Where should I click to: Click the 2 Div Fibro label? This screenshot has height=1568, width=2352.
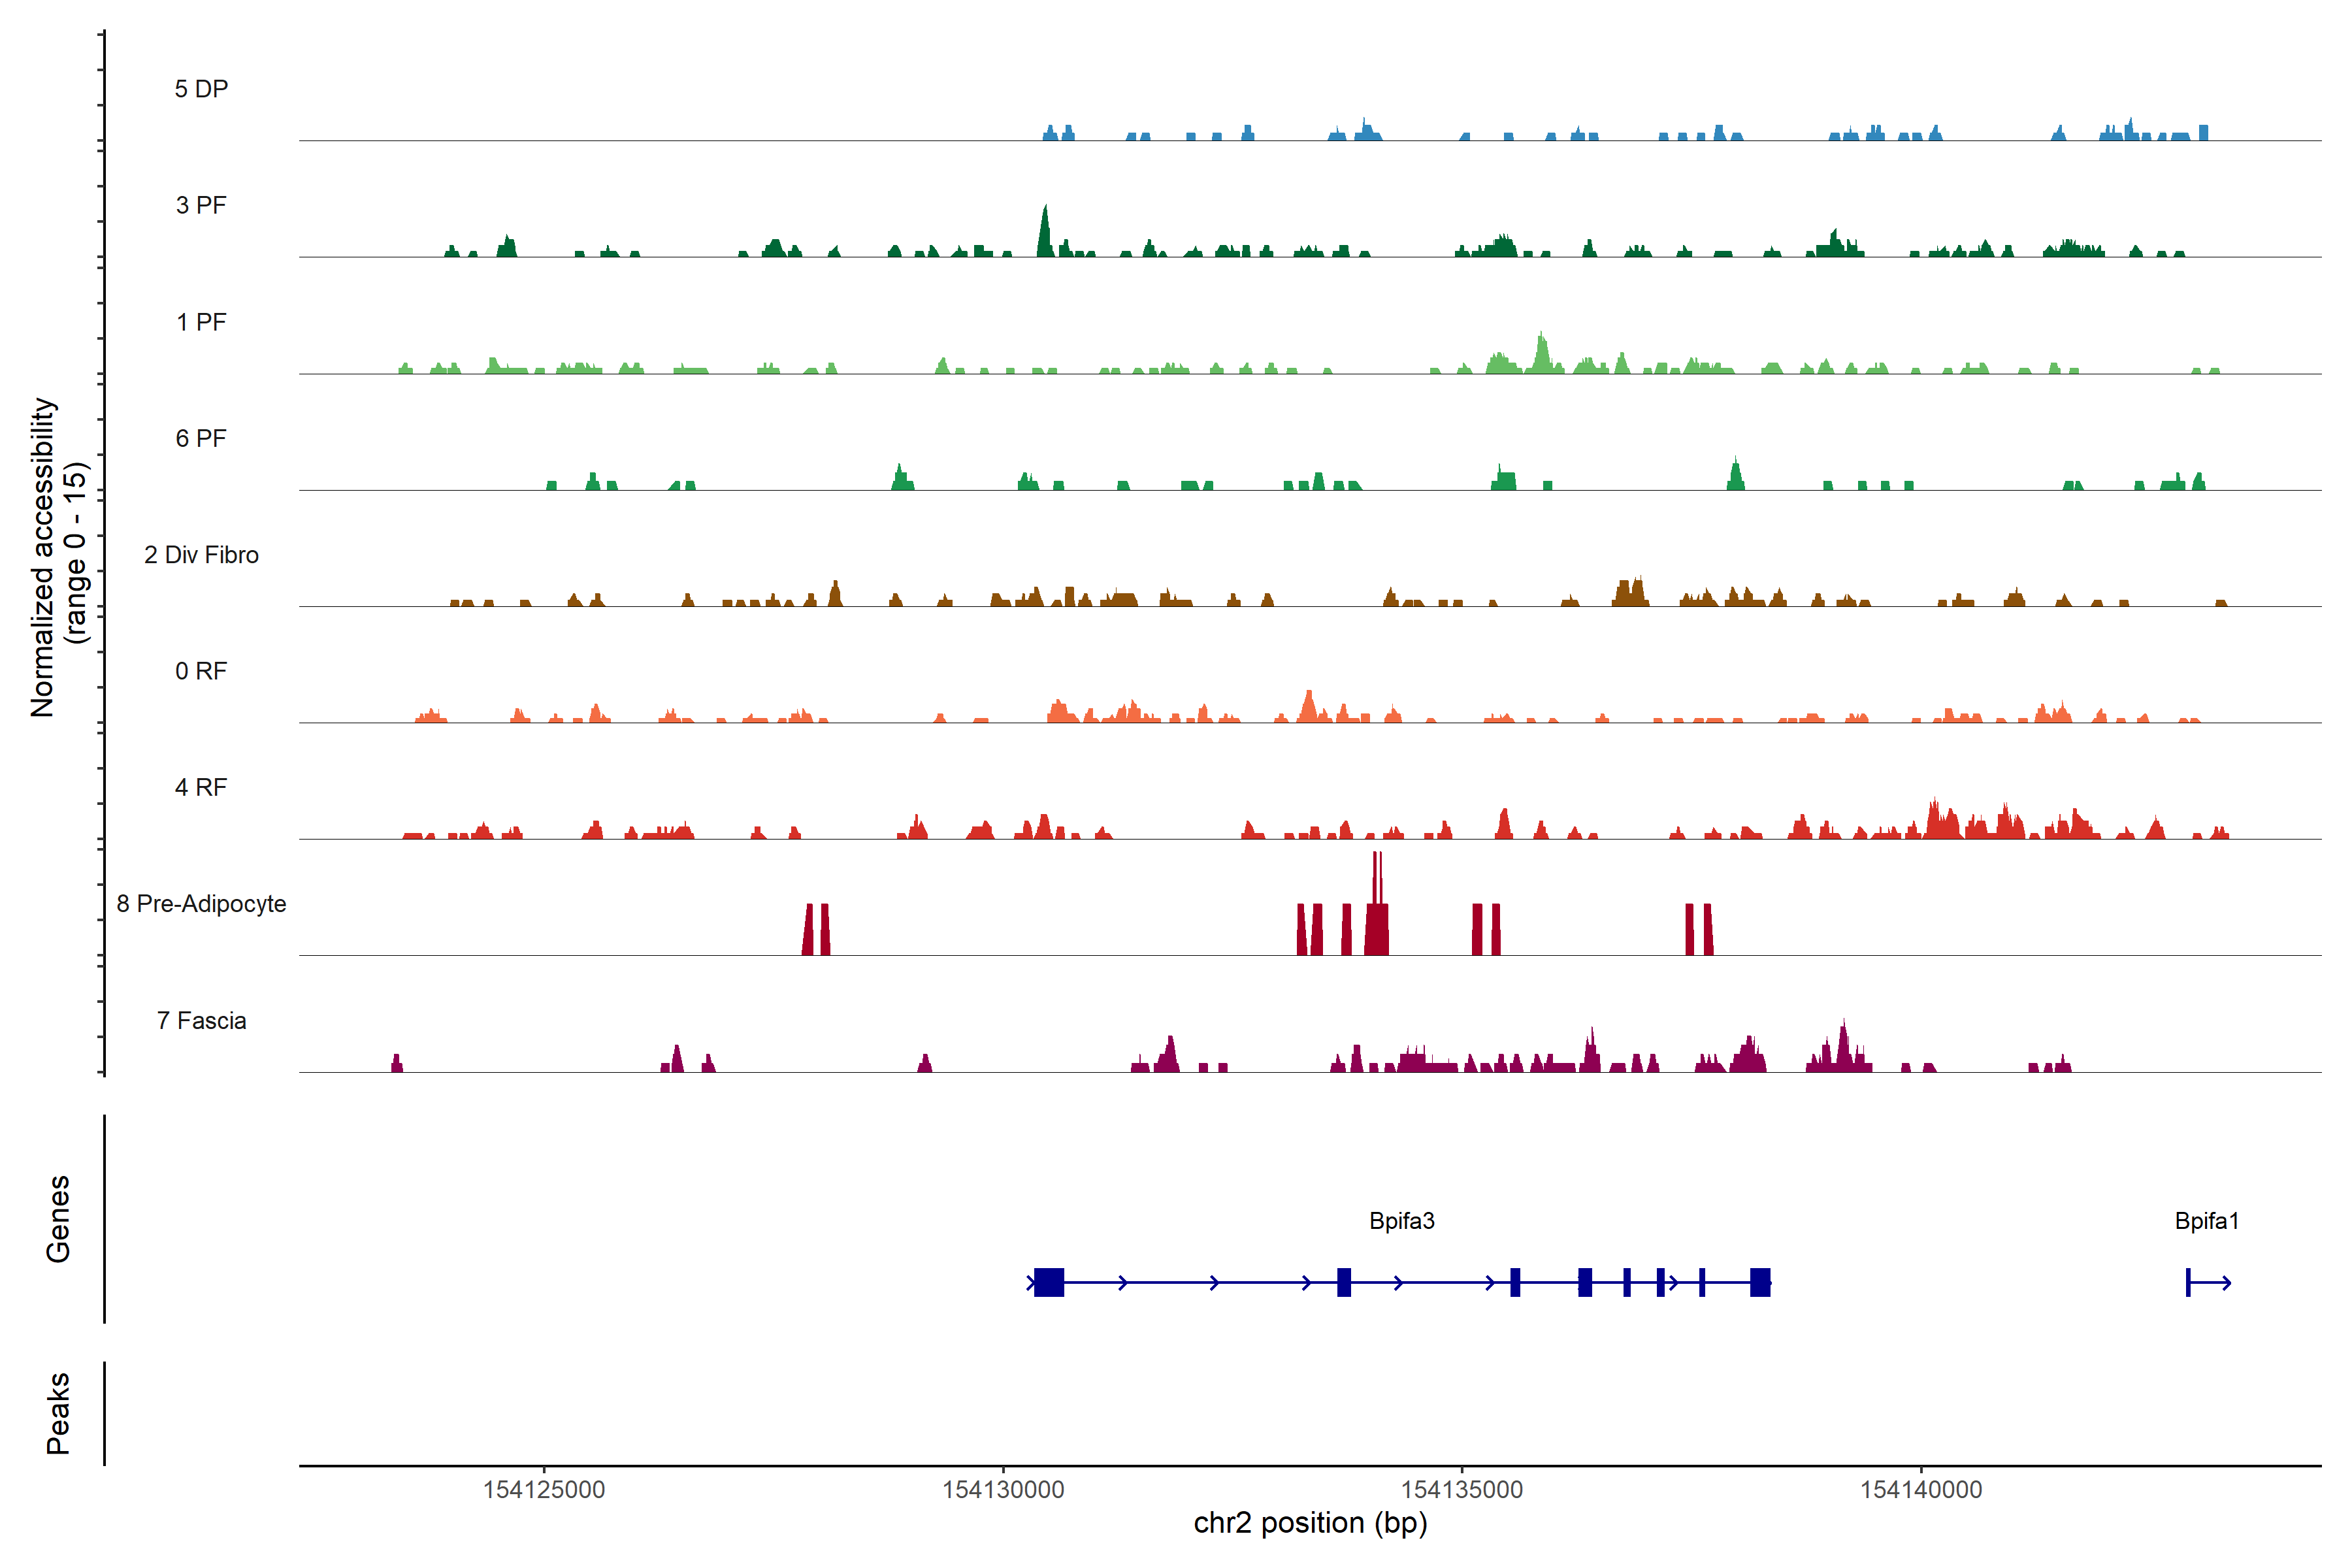(201, 555)
